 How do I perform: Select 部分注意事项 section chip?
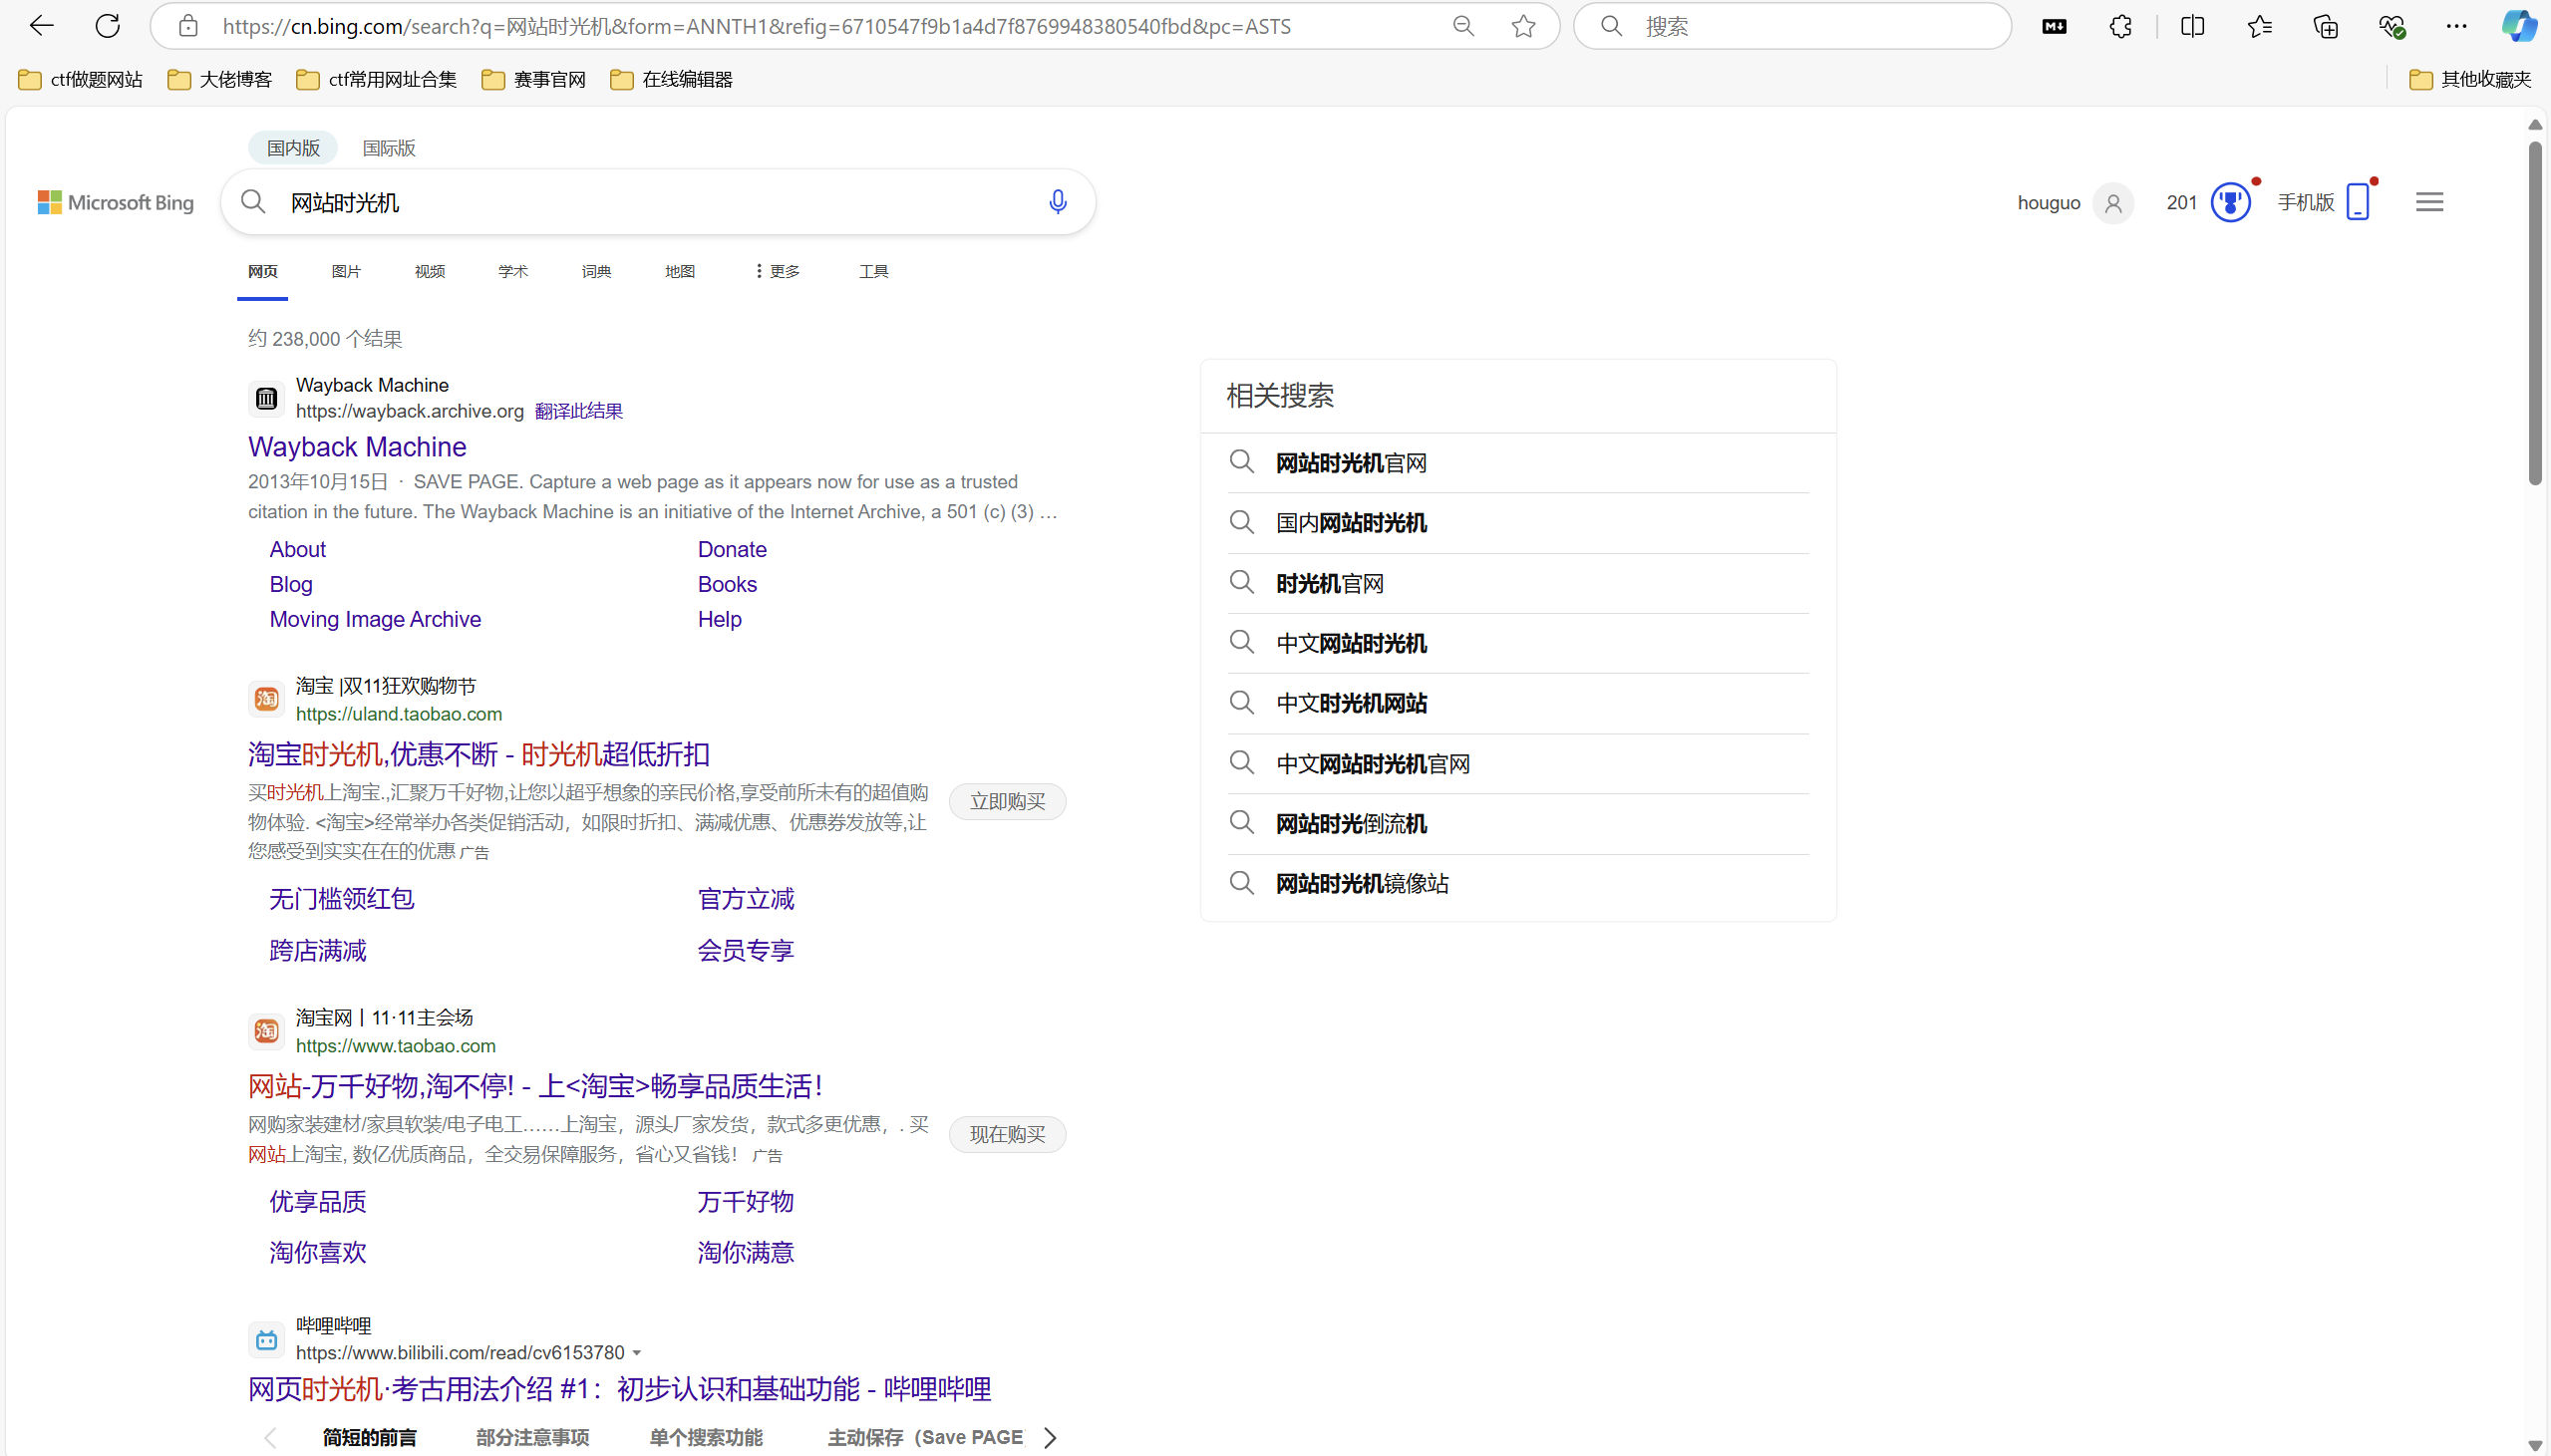coord(532,1438)
